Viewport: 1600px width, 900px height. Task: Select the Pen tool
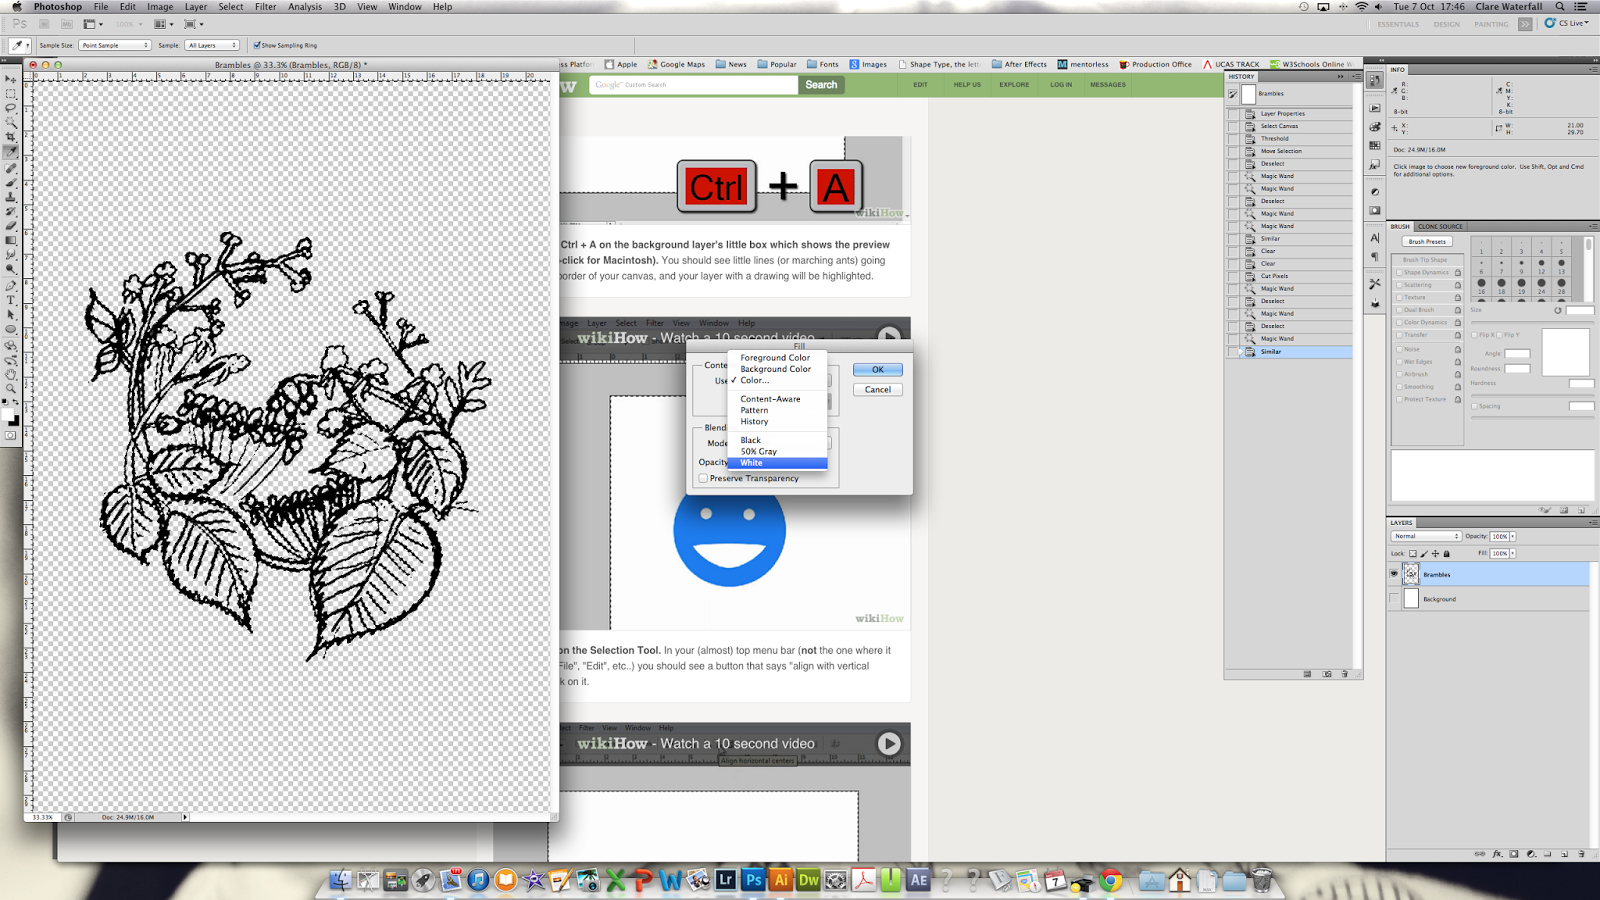point(10,285)
